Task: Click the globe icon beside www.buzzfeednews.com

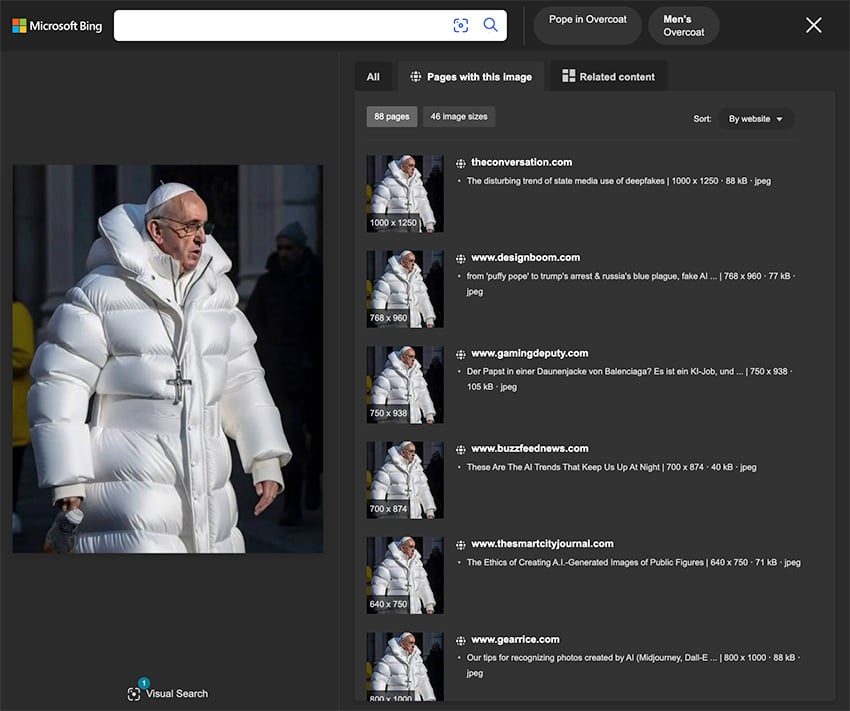Action: (x=458, y=449)
